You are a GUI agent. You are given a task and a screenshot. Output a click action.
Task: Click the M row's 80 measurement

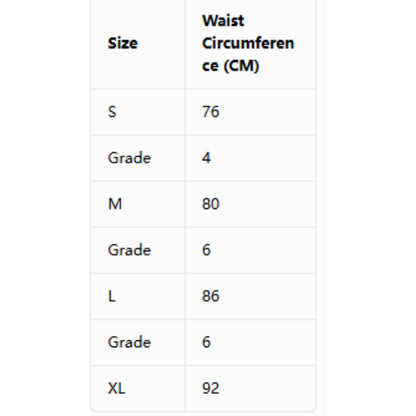click(211, 204)
